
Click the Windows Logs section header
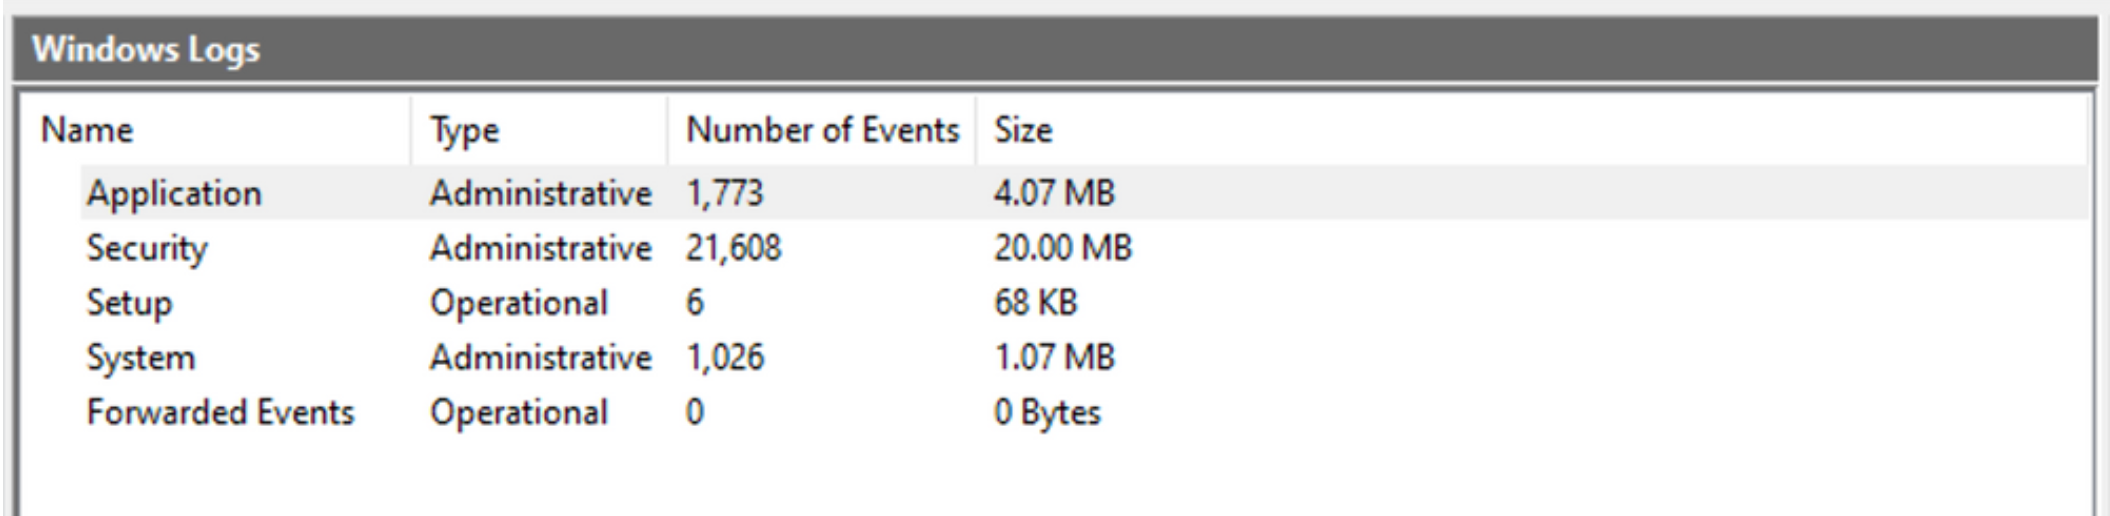pos(146,49)
